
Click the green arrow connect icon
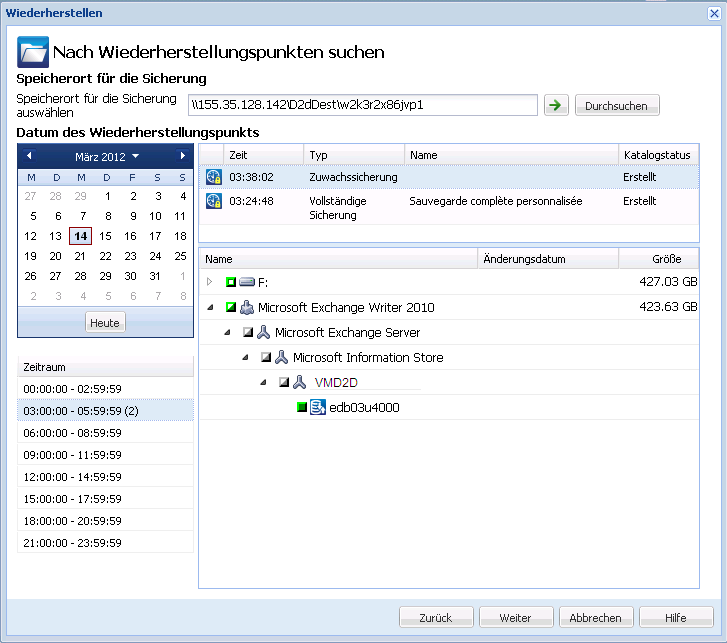556,105
